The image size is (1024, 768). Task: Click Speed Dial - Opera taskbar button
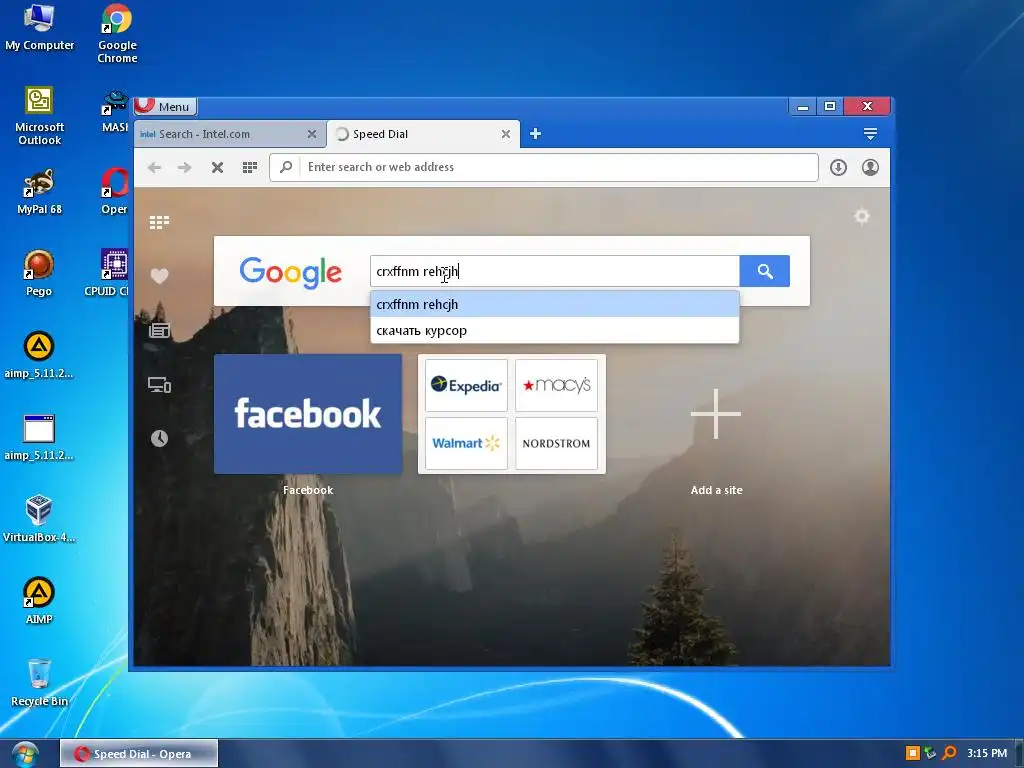[139, 754]
